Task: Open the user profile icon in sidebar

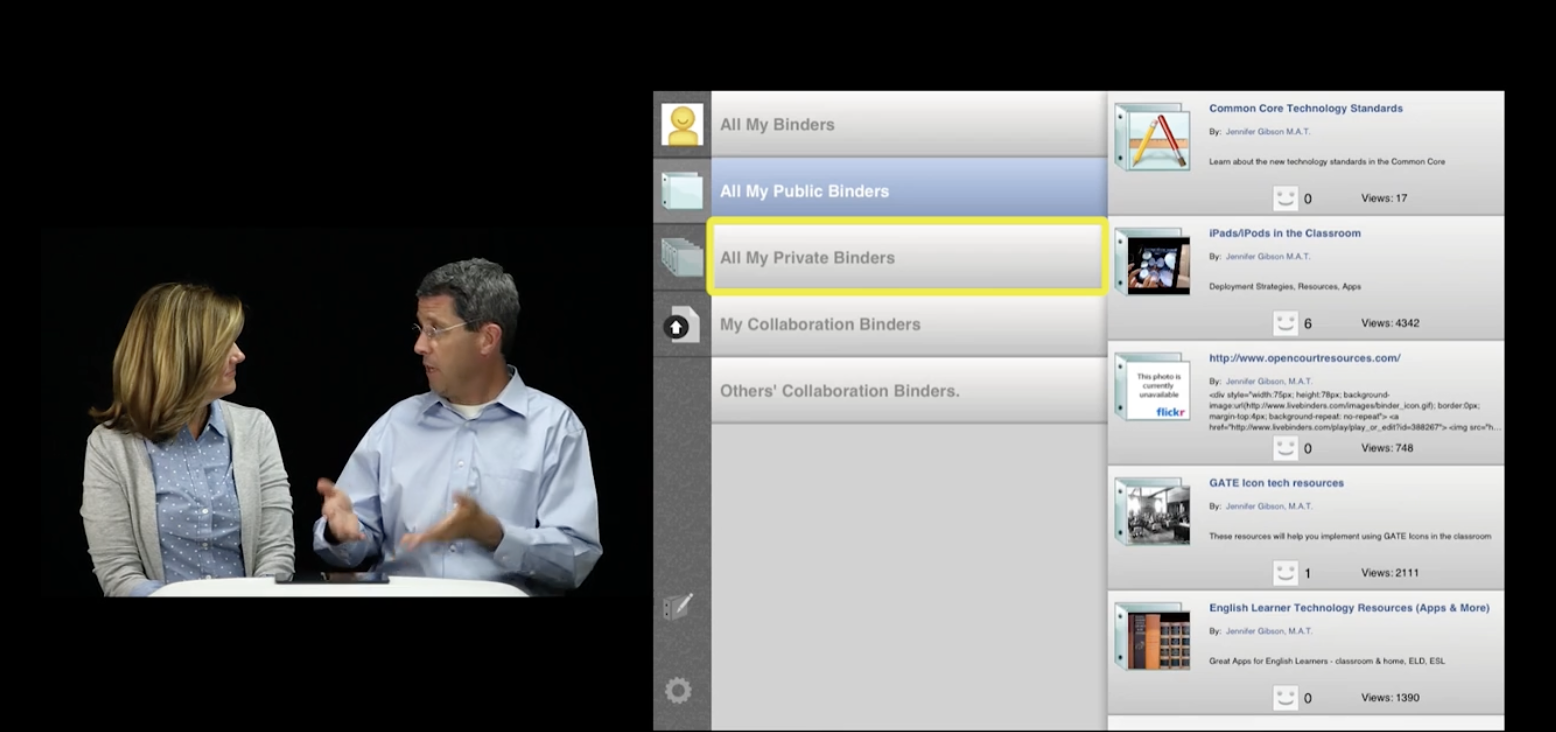Action: click(681, 122)
